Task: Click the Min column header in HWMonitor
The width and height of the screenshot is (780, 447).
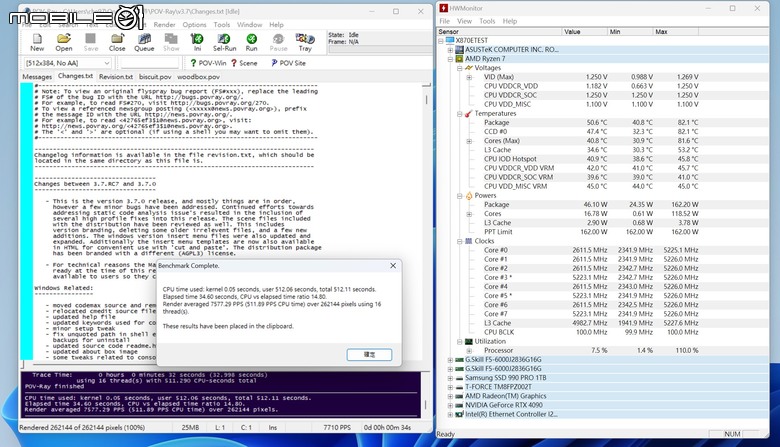Action: click(630, 32)
